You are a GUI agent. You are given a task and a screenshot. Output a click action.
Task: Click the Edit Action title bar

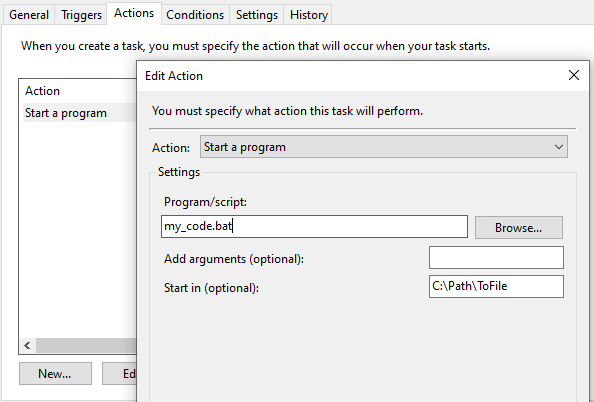[352, 76]
